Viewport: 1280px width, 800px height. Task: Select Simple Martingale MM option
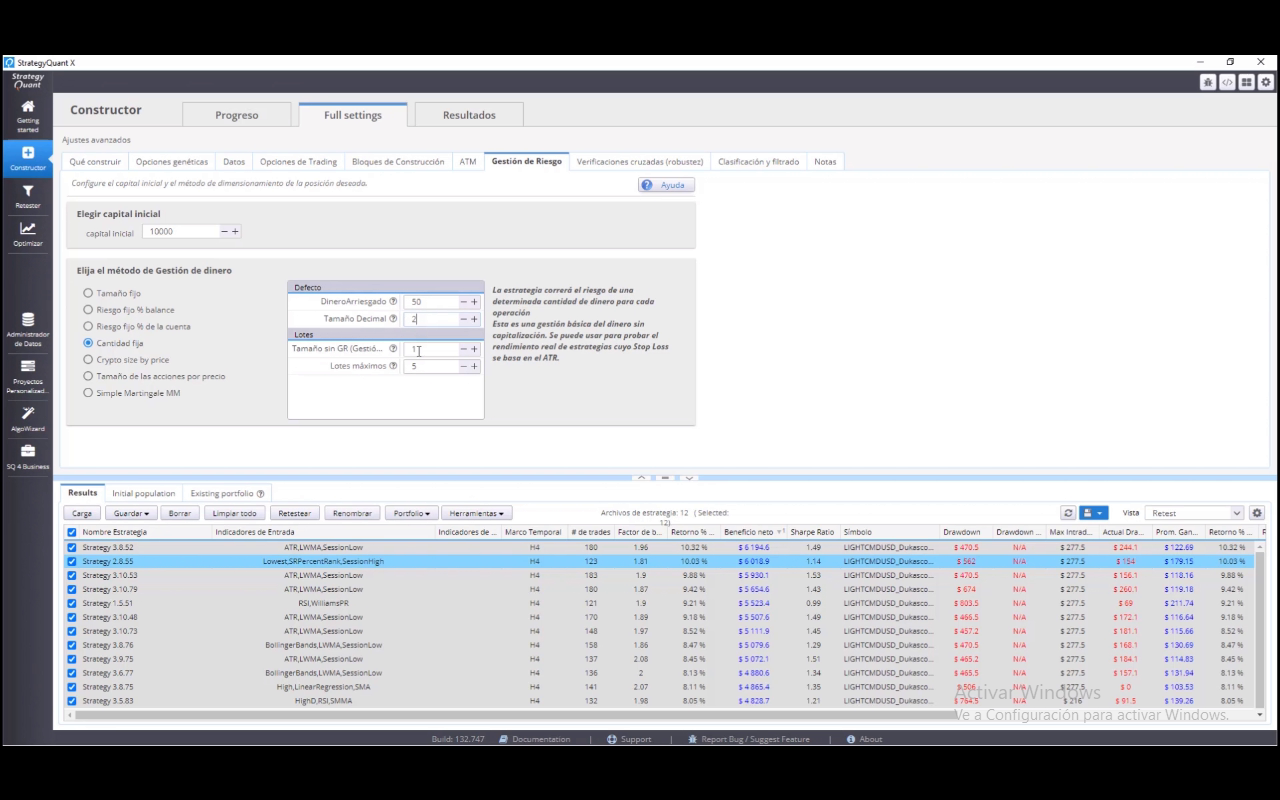pyautogui.click(x=88, y=393)
